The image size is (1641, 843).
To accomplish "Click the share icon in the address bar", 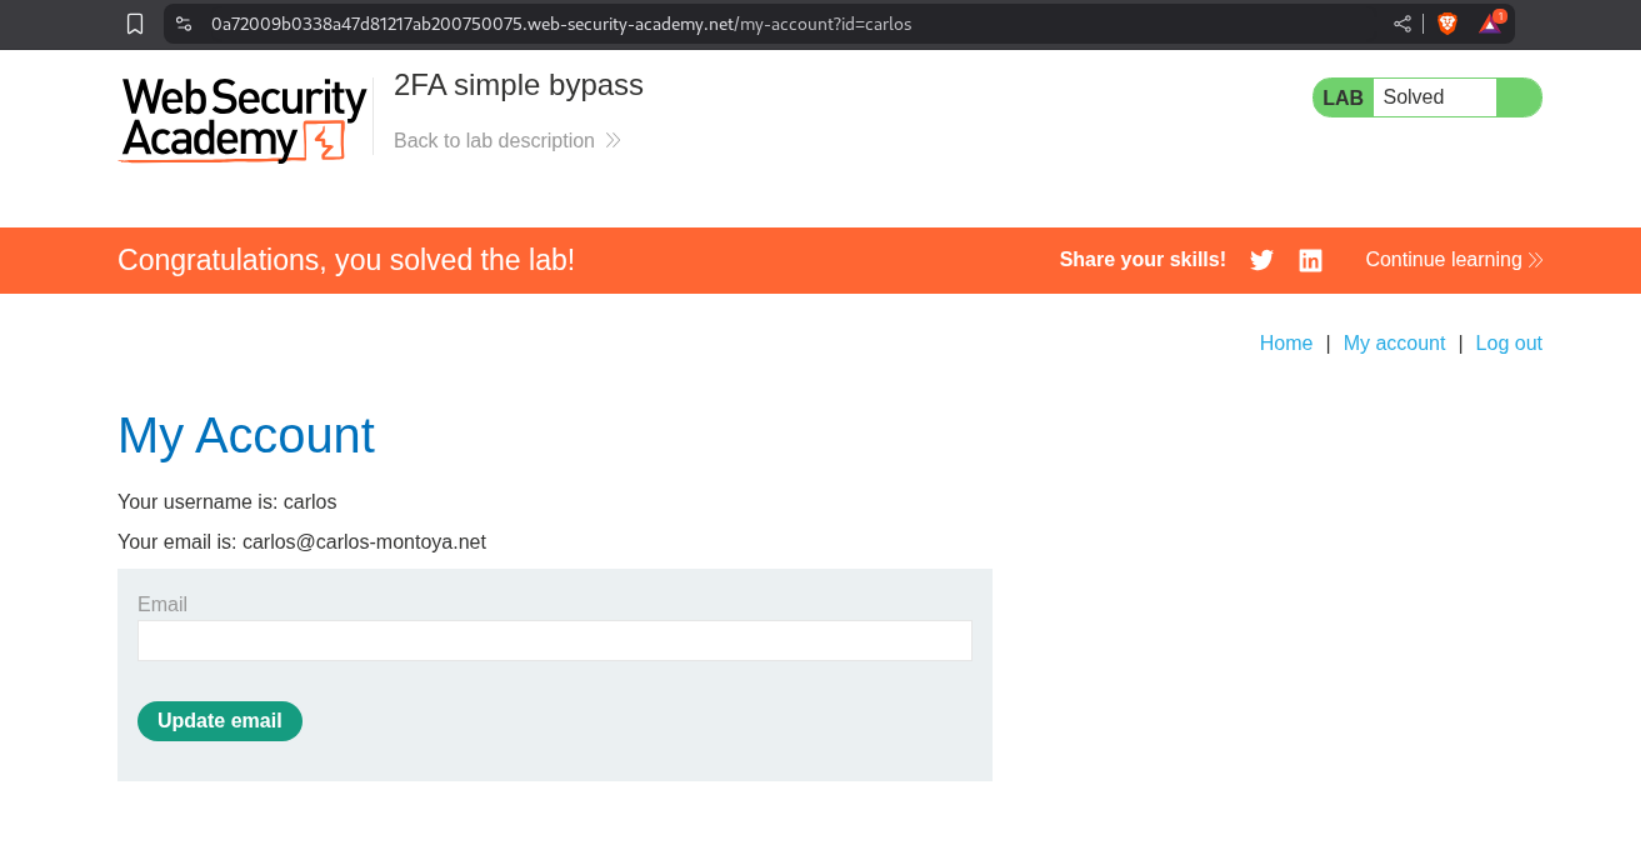I will [1402, 24].
